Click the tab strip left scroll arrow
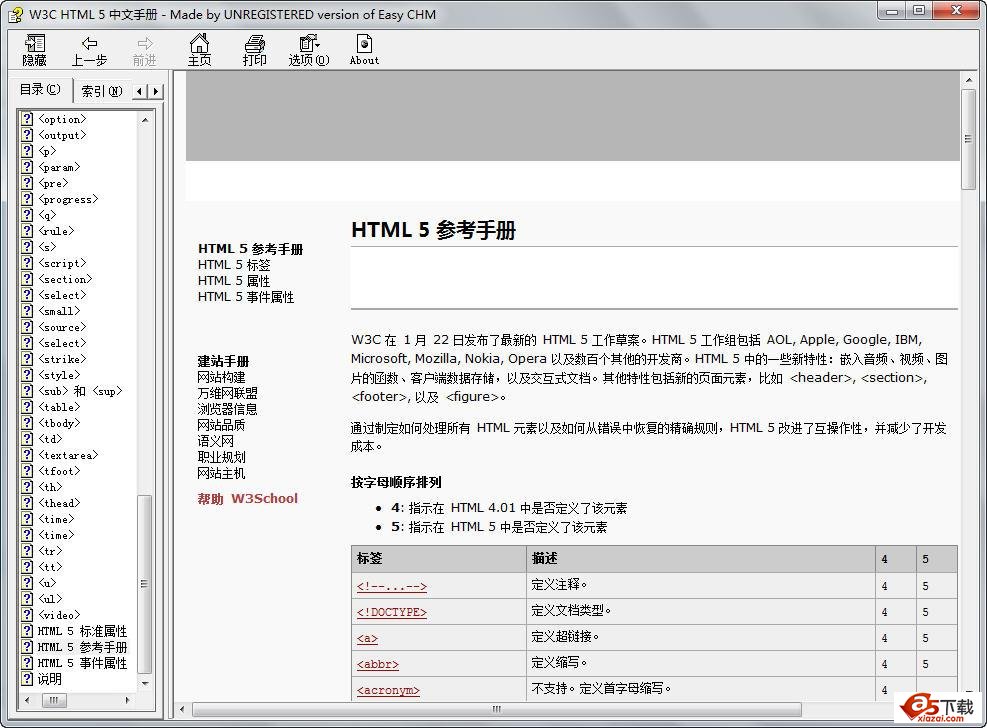The image size is (987, 728). click(x=140, y=91)
